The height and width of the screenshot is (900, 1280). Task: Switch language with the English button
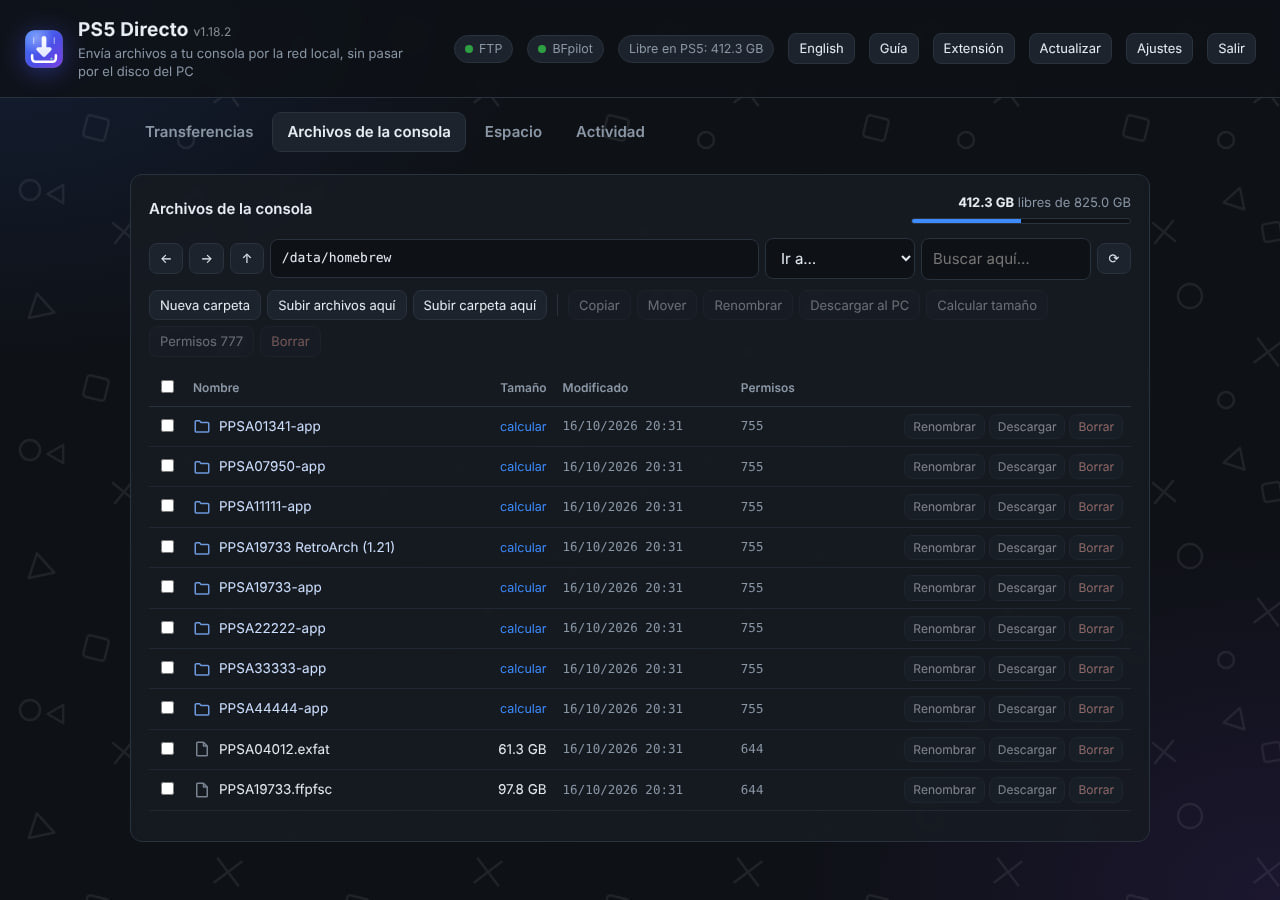(x=821, y=49)
